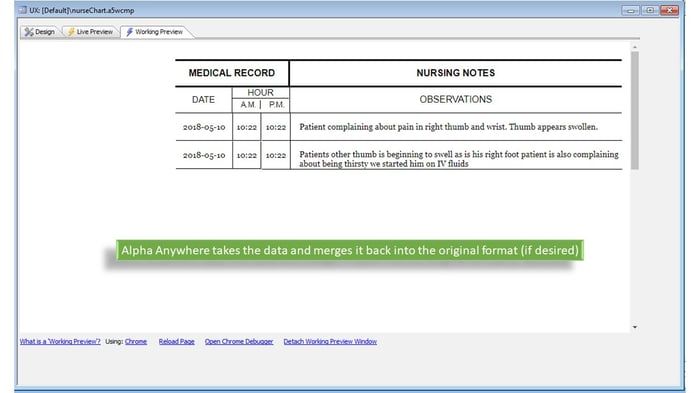
Task: Minimize the nurseChart window
Action: pos(630,10)
